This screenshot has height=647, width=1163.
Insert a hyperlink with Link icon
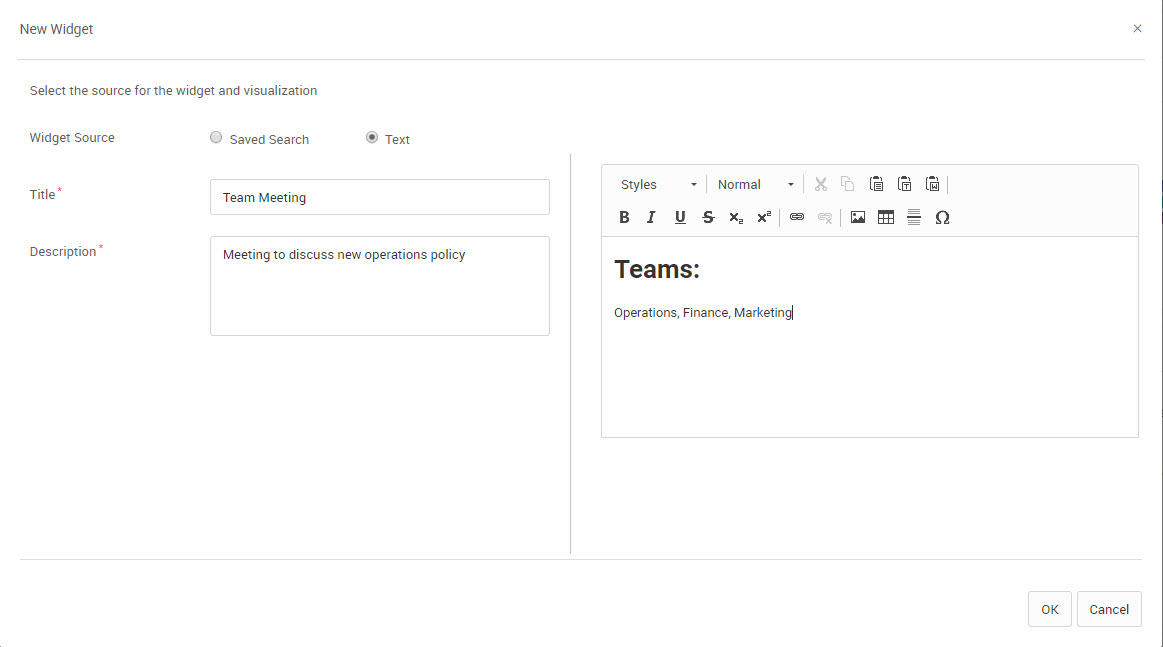click(797, 217)
